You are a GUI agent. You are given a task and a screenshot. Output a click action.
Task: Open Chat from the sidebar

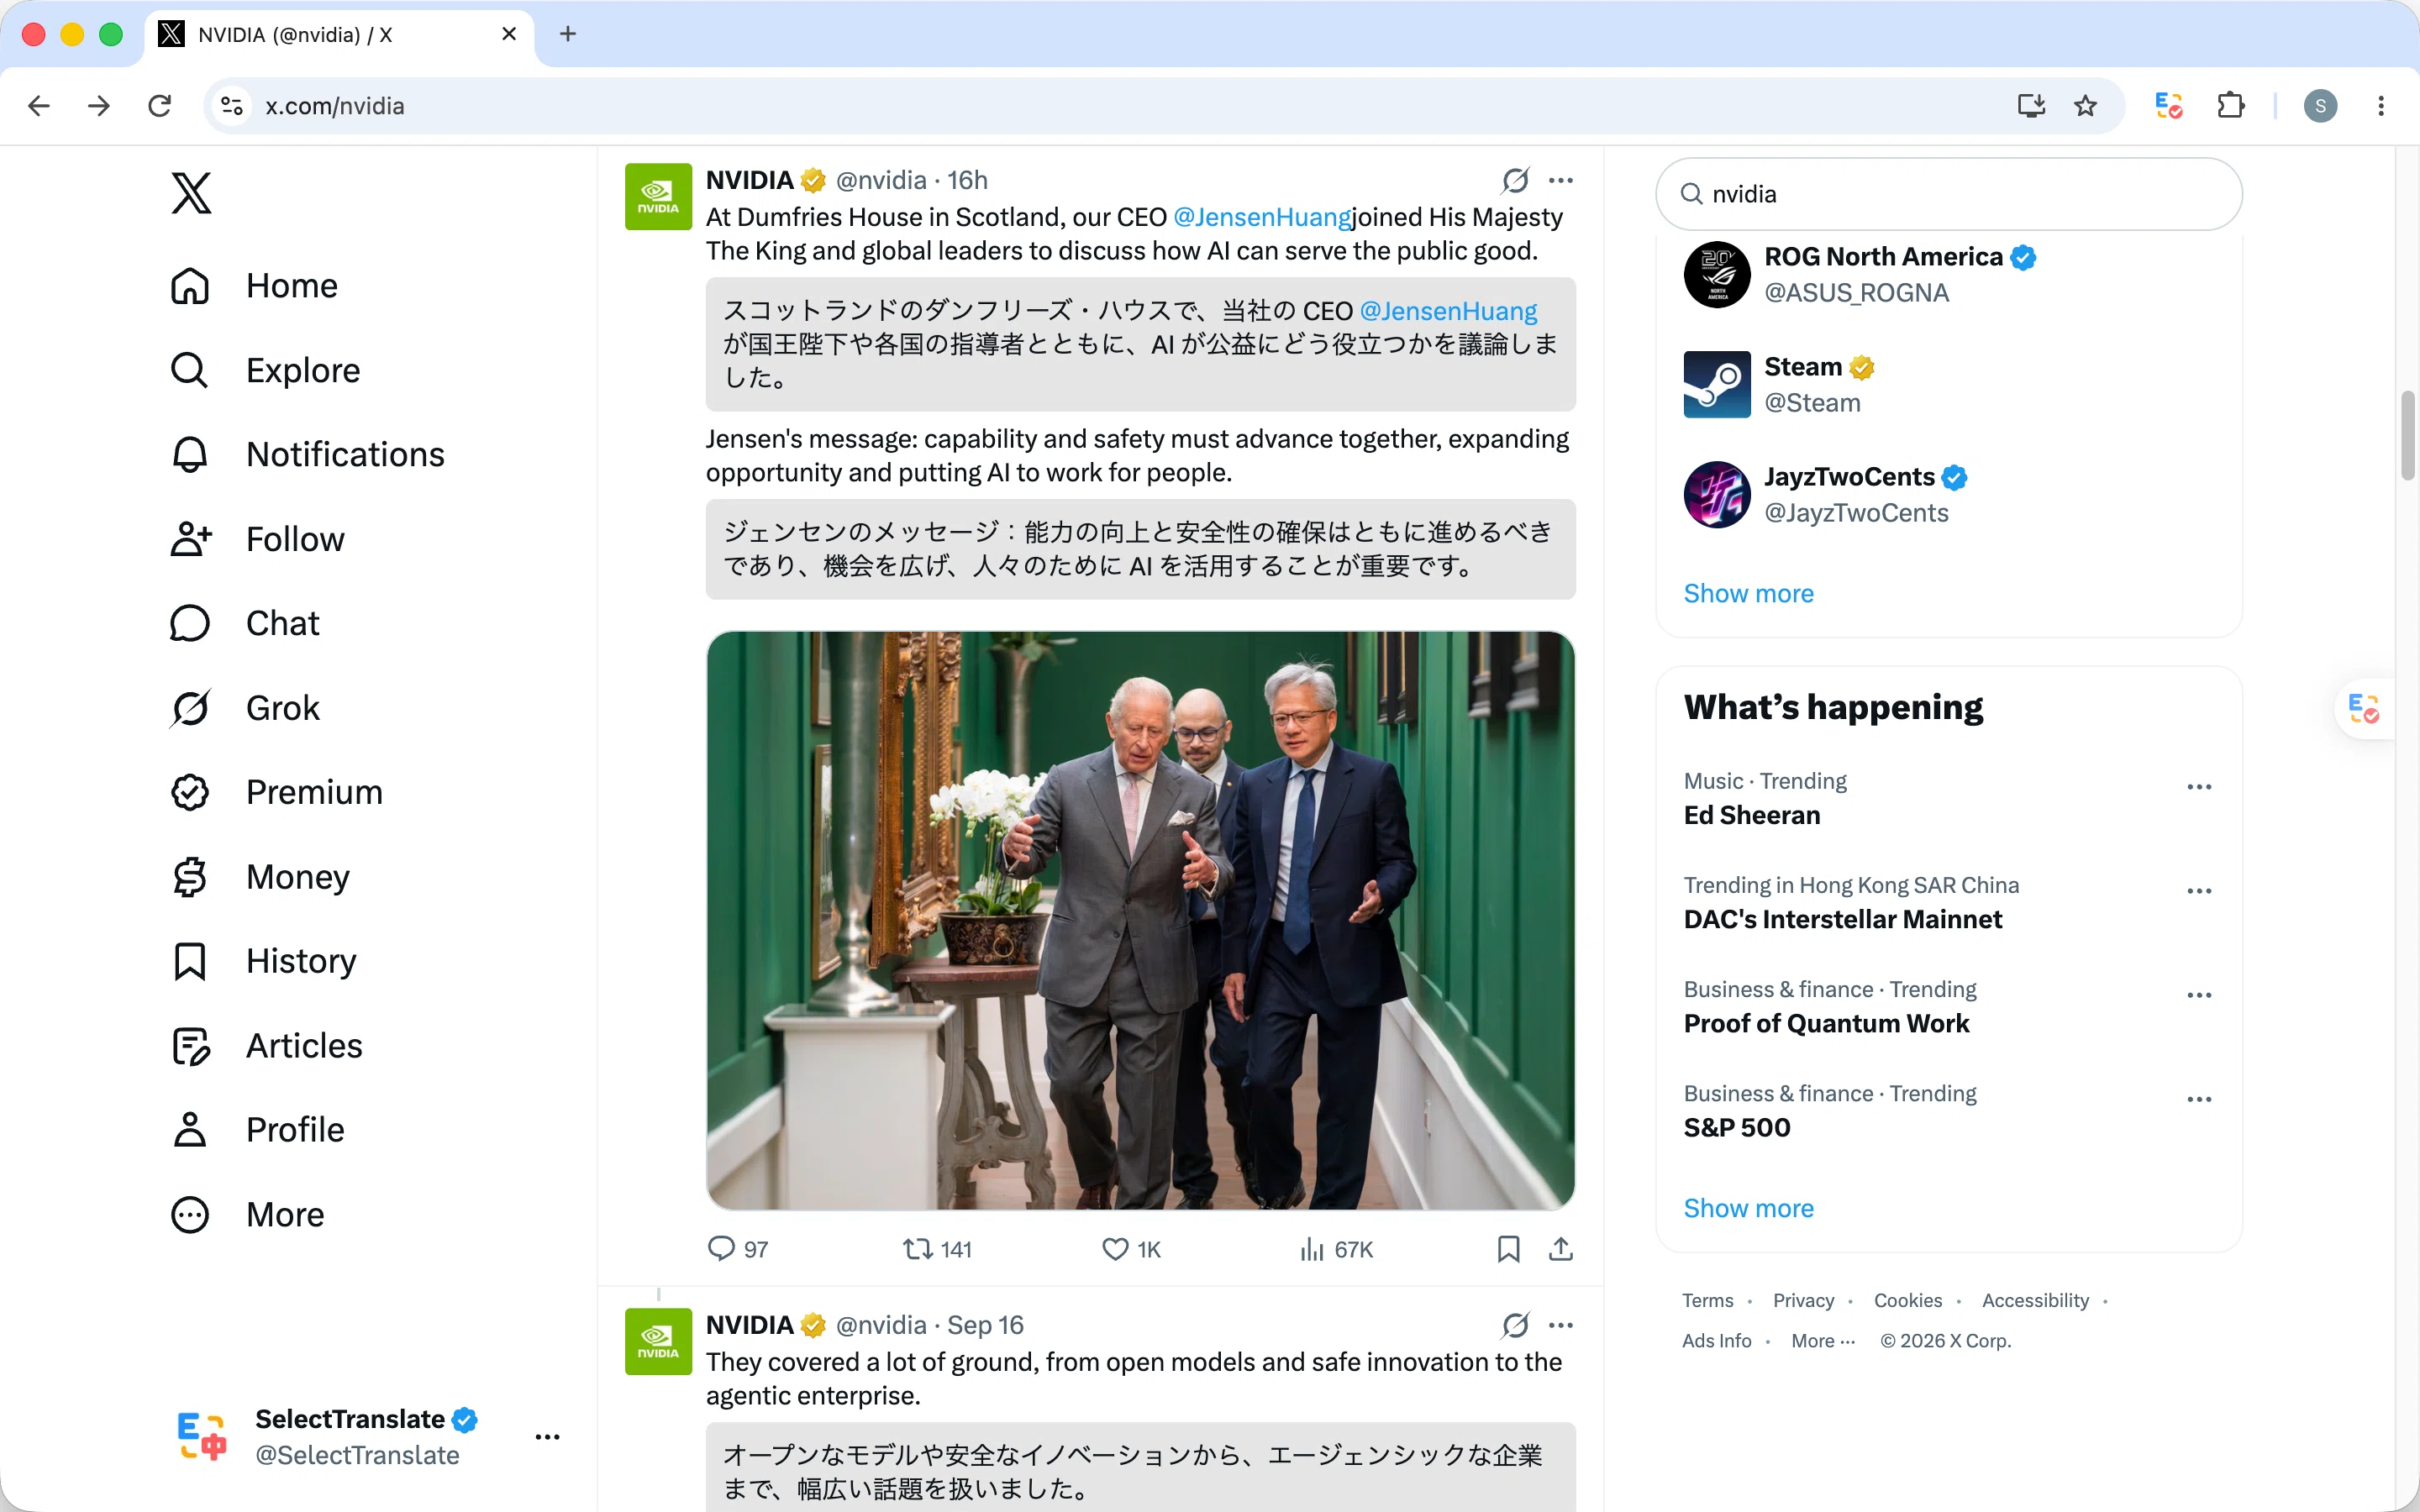pos(245,623)
